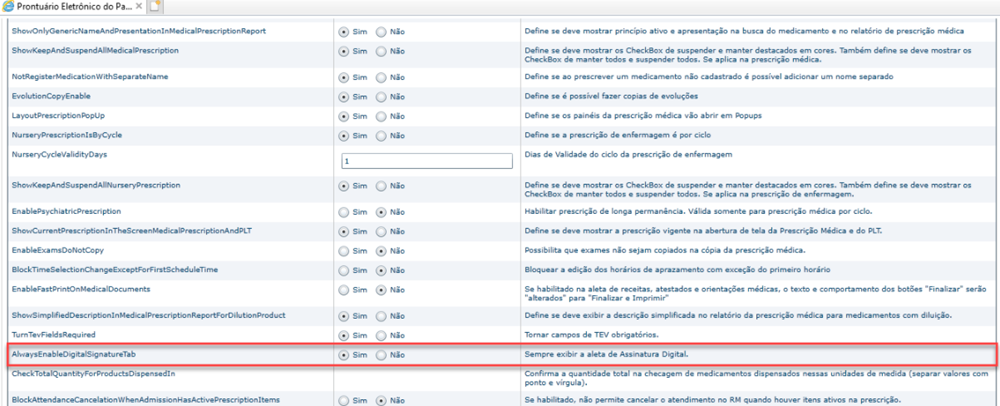Select Sim for BlockAttendanceCancelationWhenAdmissionHasActivePrescriptionItems
Image resolution: width=1000 pixels, height=406 pixels.
[344, 401]
